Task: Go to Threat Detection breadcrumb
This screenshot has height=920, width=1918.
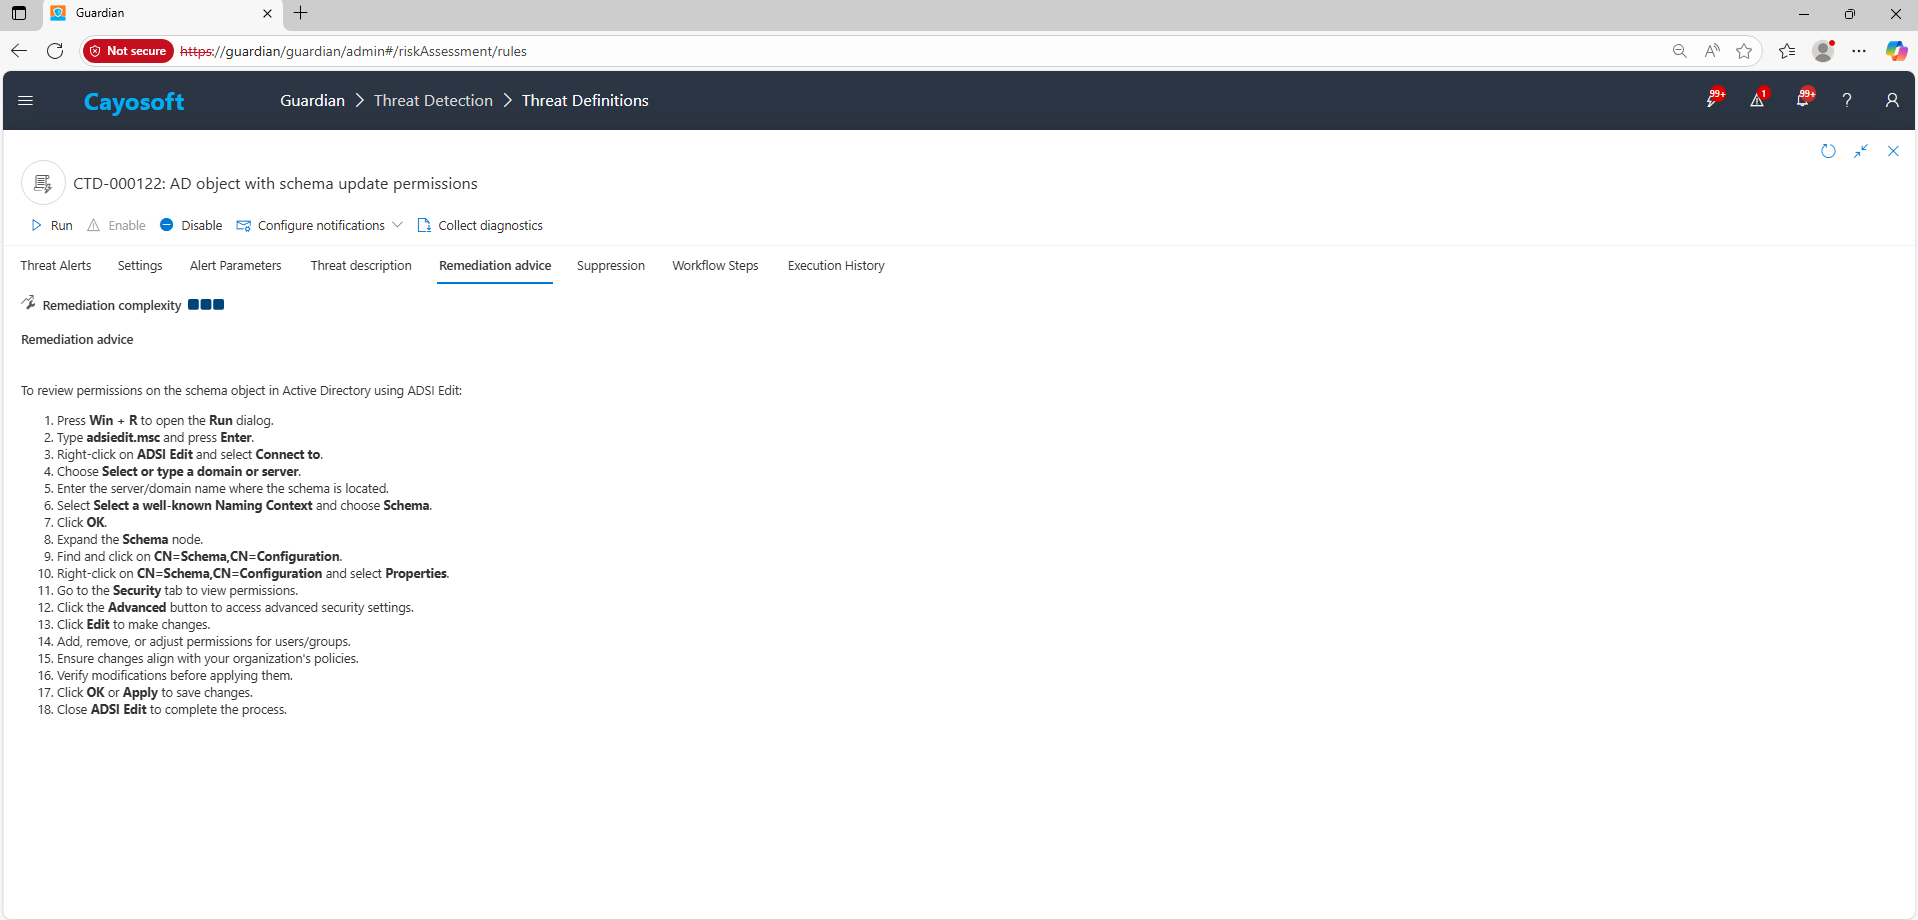Action: click(433, 101)
